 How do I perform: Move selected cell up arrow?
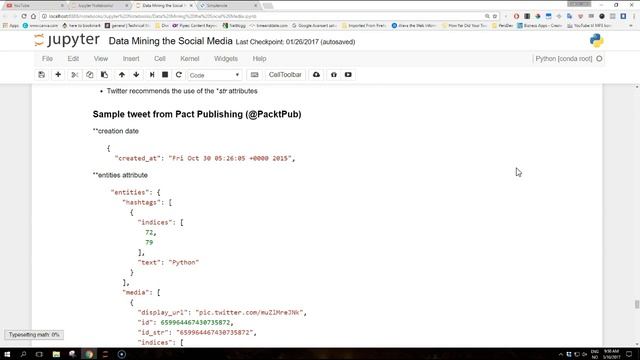122,75
